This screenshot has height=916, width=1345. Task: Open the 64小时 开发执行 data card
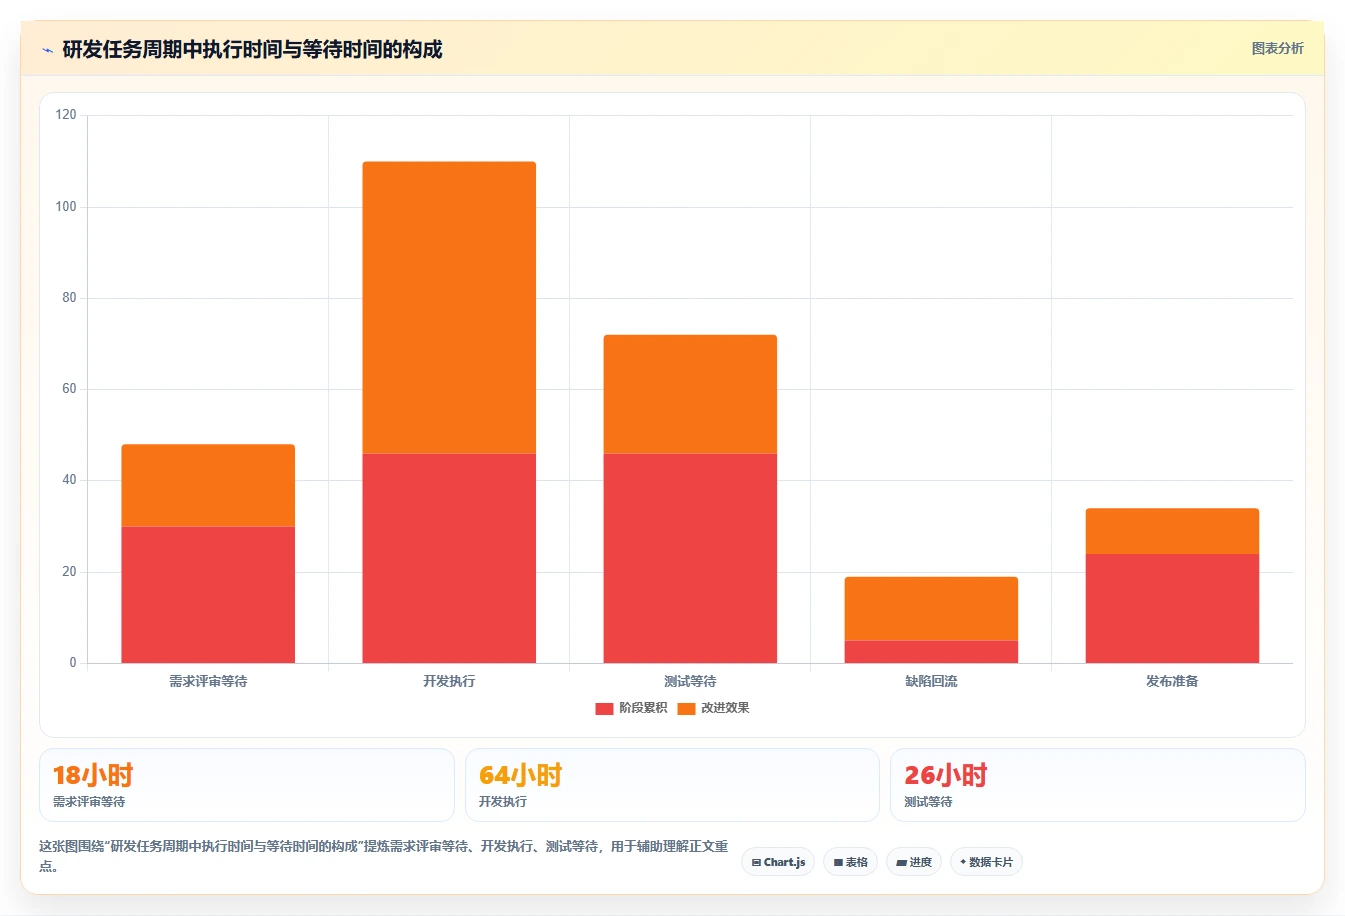(x=672, y=785)
